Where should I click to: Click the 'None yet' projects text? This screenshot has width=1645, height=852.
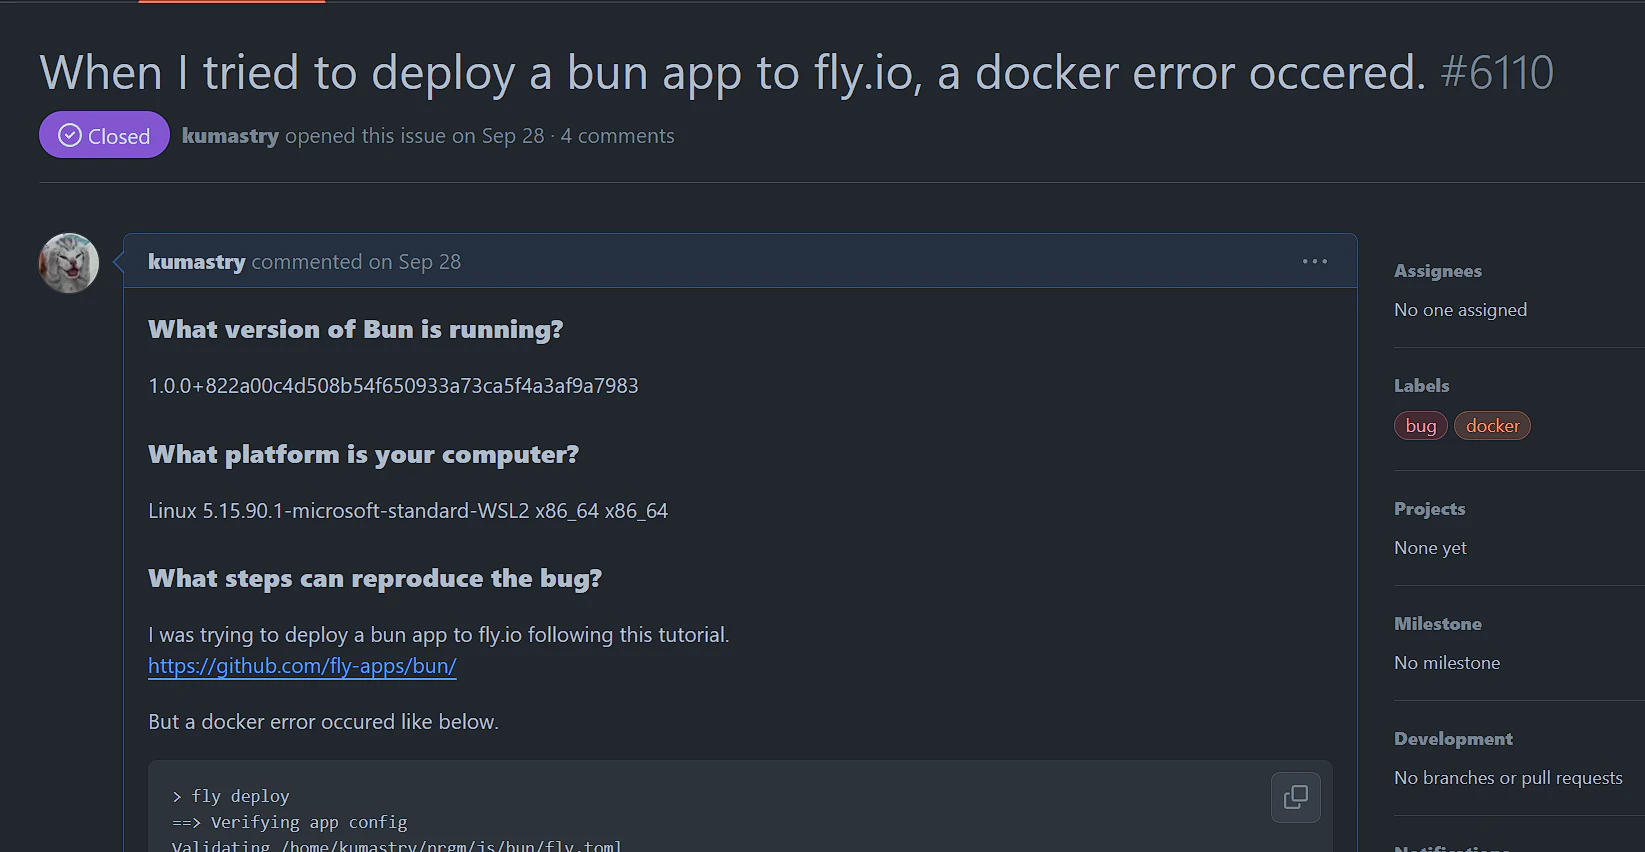click(x=1430, y=548)
